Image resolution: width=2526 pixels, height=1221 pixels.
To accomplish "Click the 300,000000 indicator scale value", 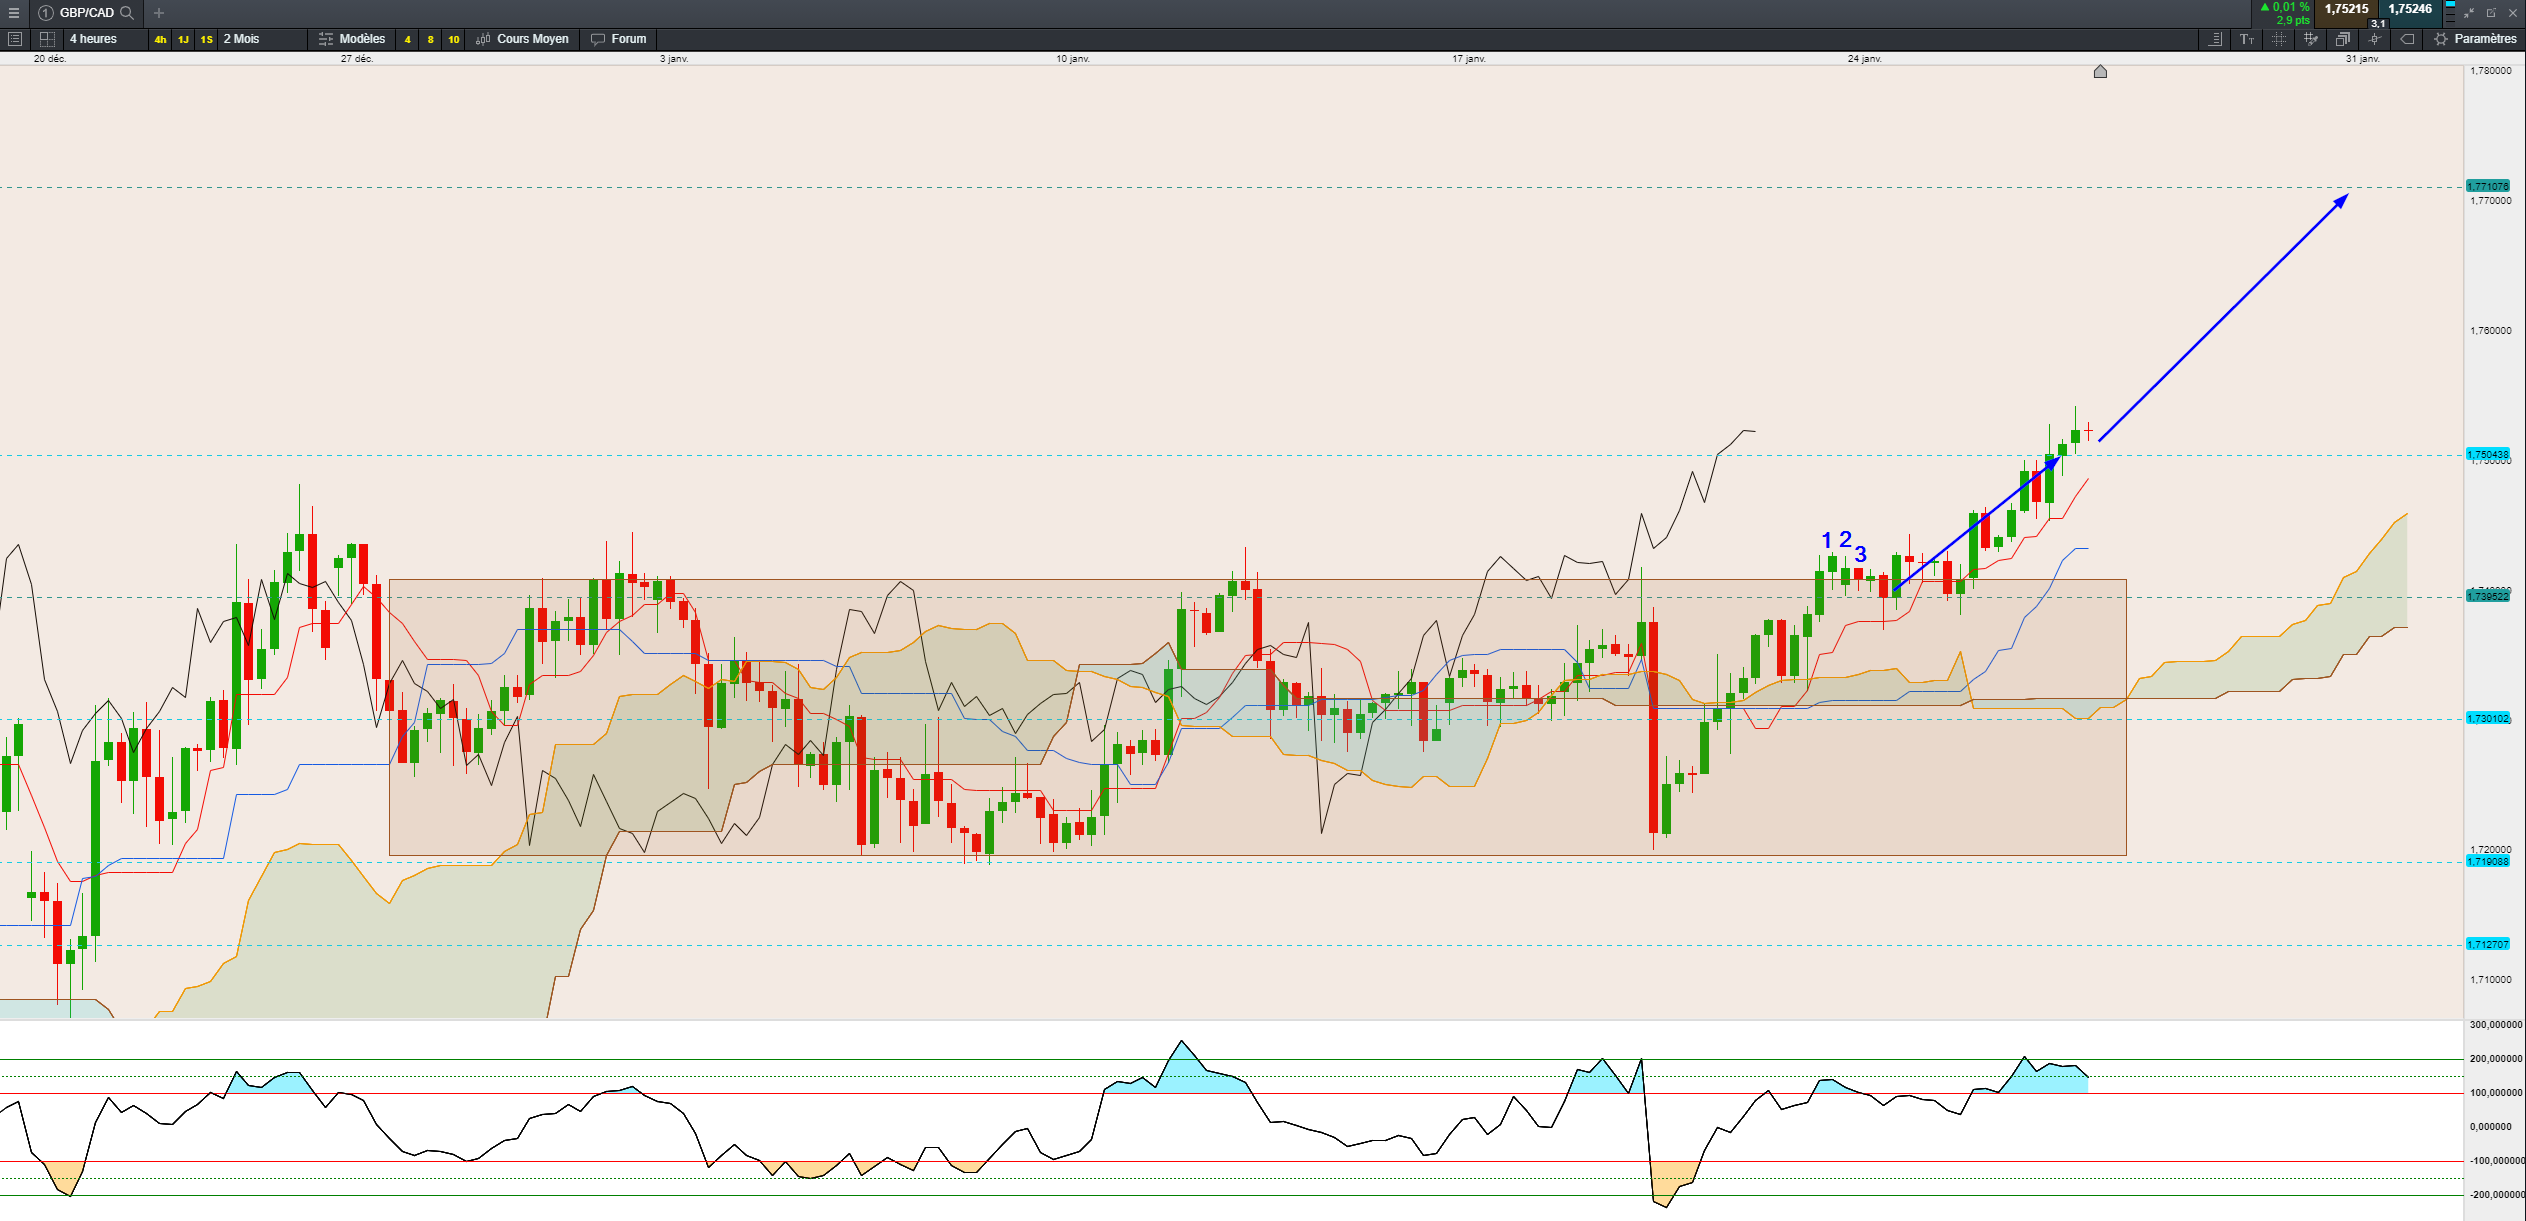I will [2496, 1025].
